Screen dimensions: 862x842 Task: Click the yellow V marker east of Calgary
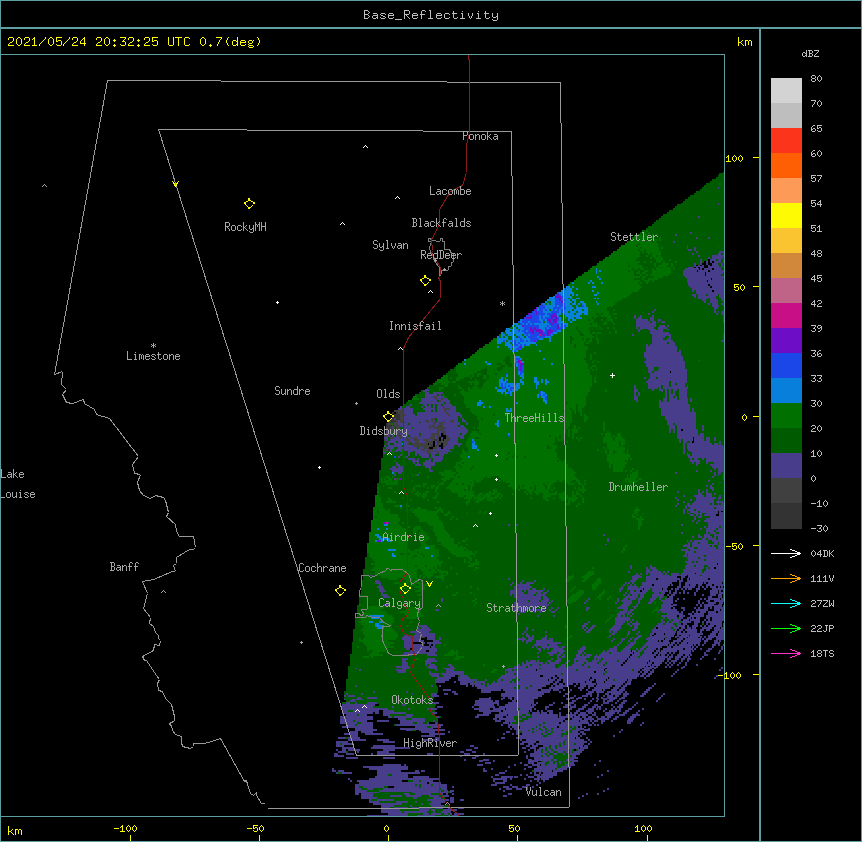point(429,584)
